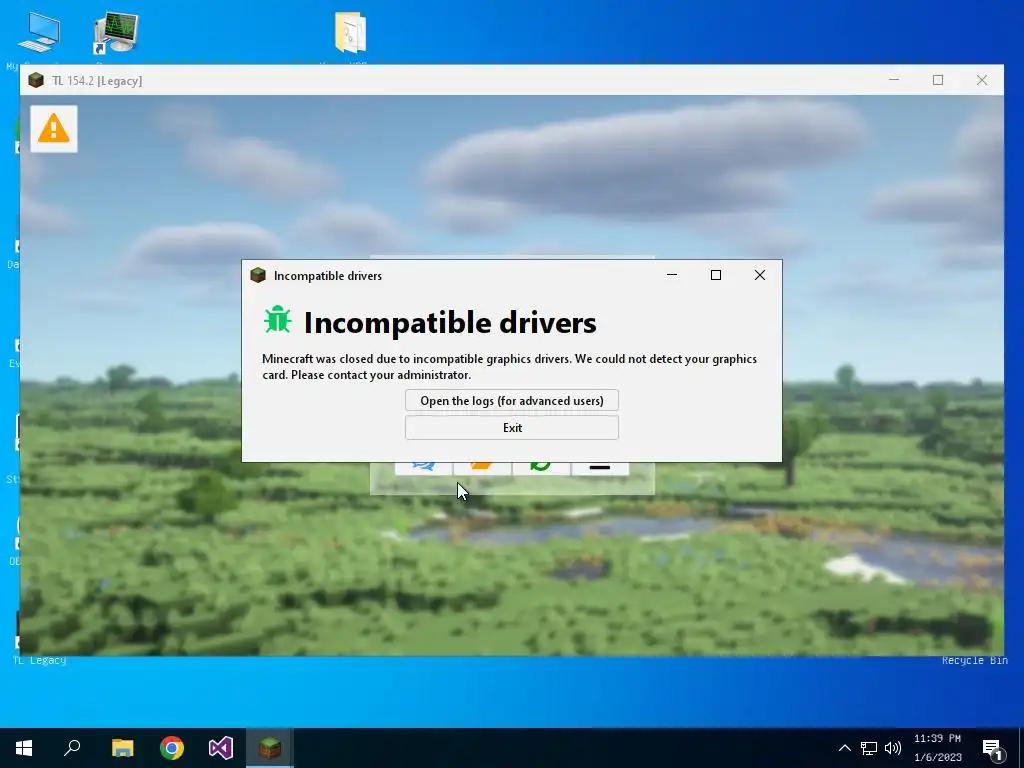Click the network tray icon

pos(869,748)
